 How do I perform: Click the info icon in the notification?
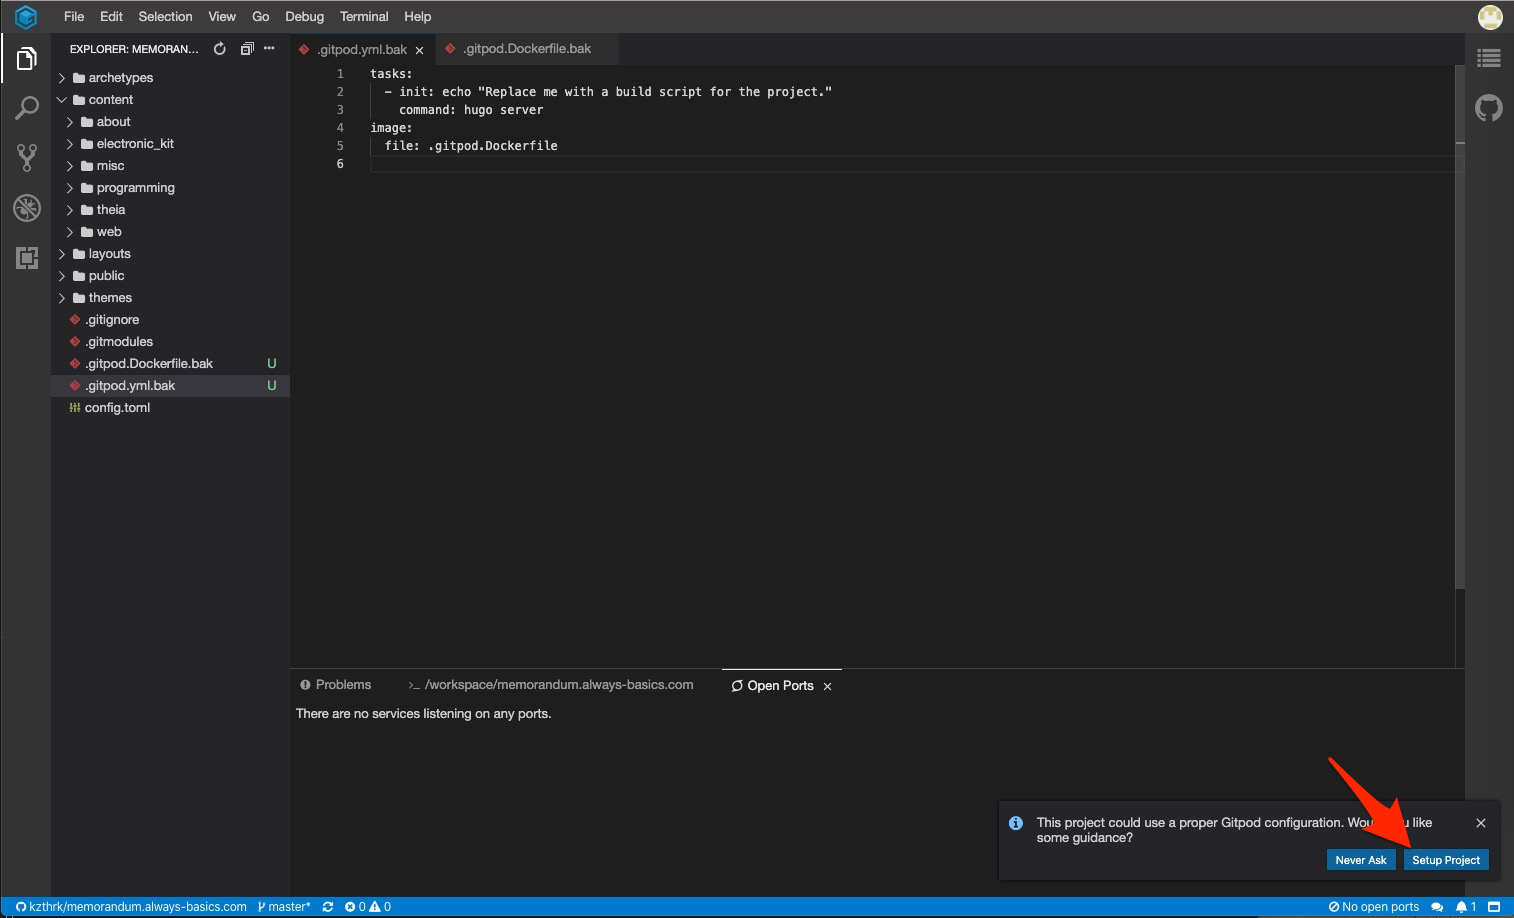pyautogui.click(x=1016, y=823)
